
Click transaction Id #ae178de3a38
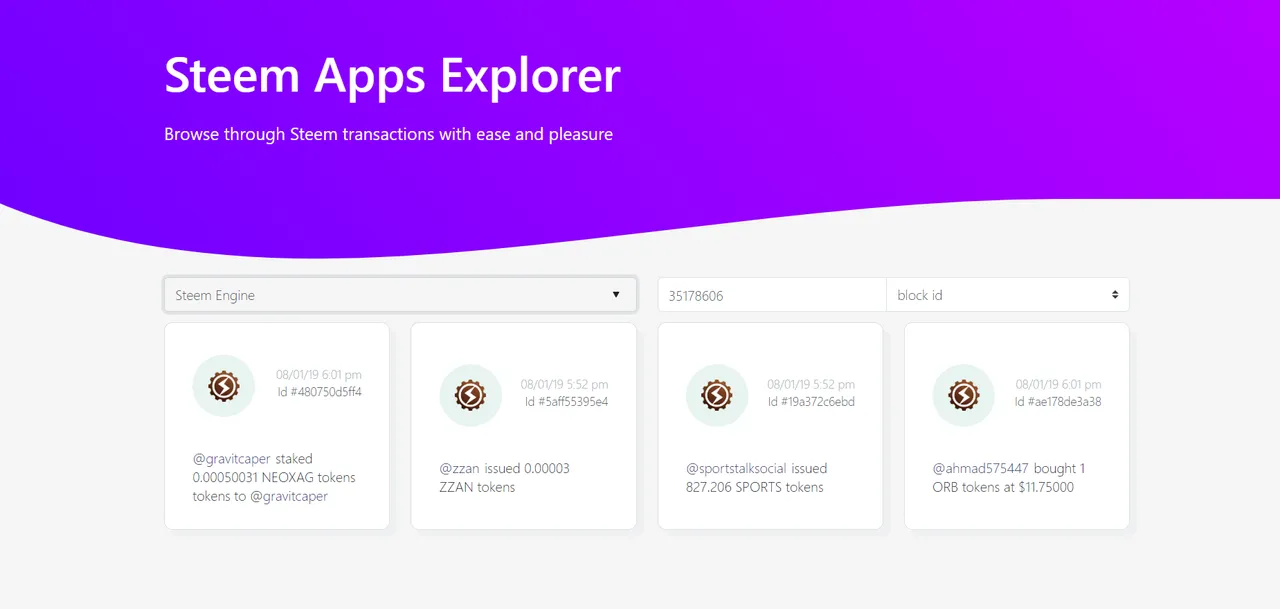pos(1058,402)
